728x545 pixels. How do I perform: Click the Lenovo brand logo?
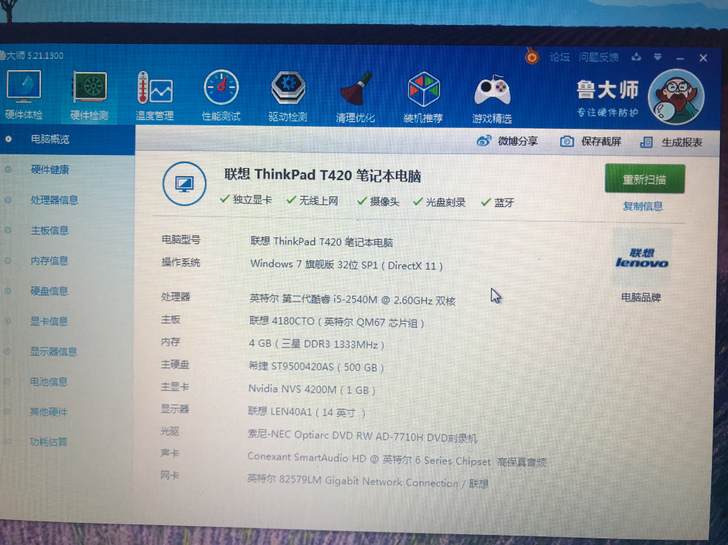(x=642, y=258)
